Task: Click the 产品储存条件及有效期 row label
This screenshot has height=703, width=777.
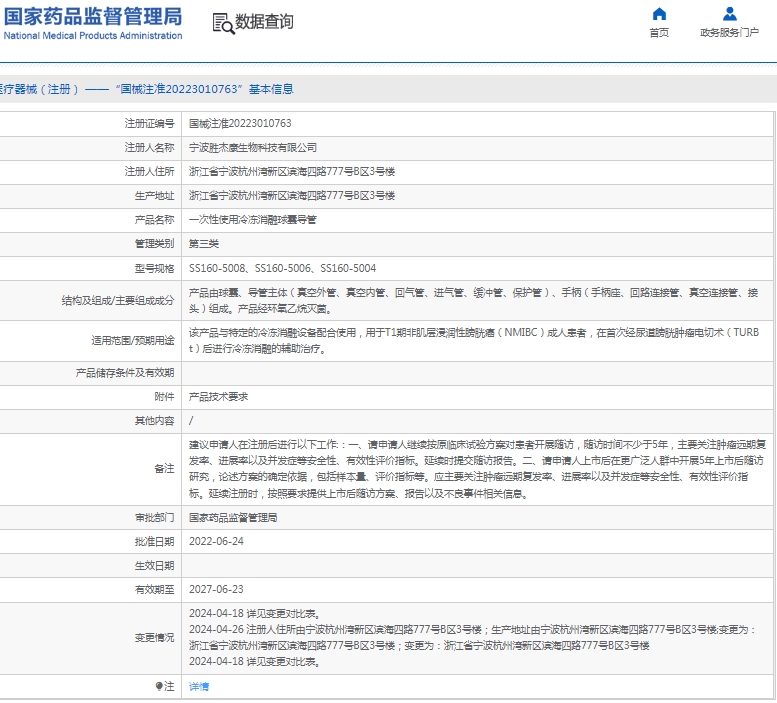Action: (125, 373)
